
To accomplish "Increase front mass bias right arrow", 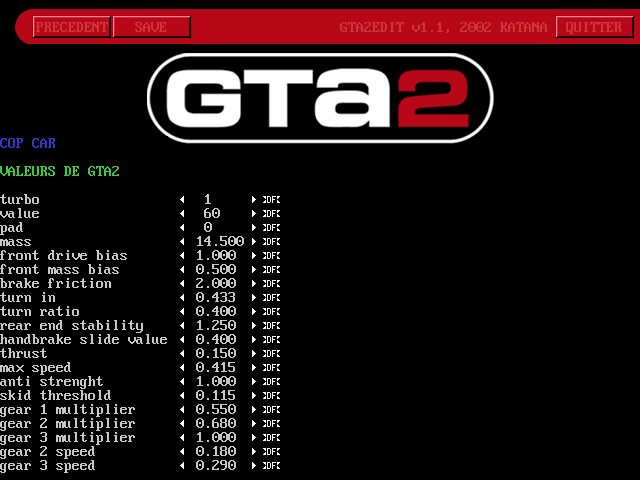I will pos(253,269).
